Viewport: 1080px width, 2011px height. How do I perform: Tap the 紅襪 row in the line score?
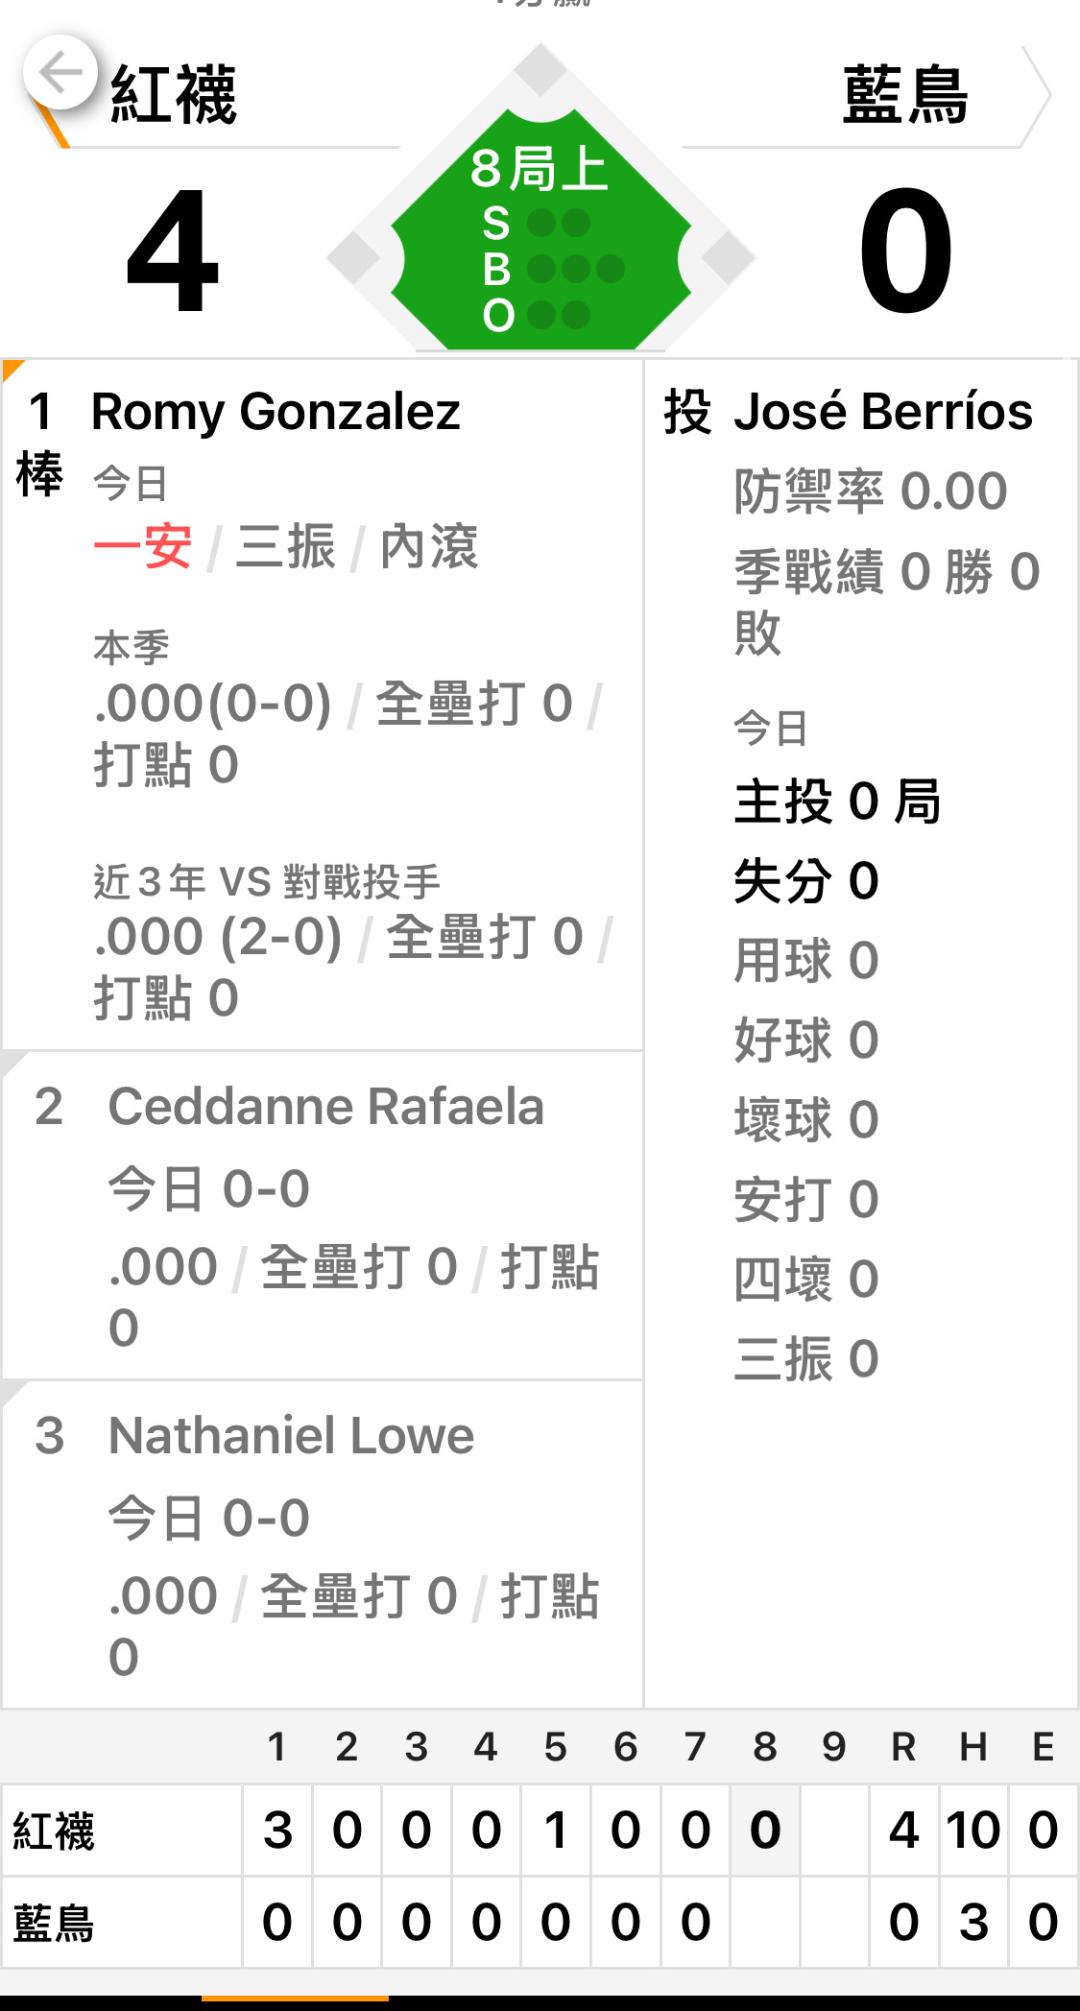(54, 1831)
